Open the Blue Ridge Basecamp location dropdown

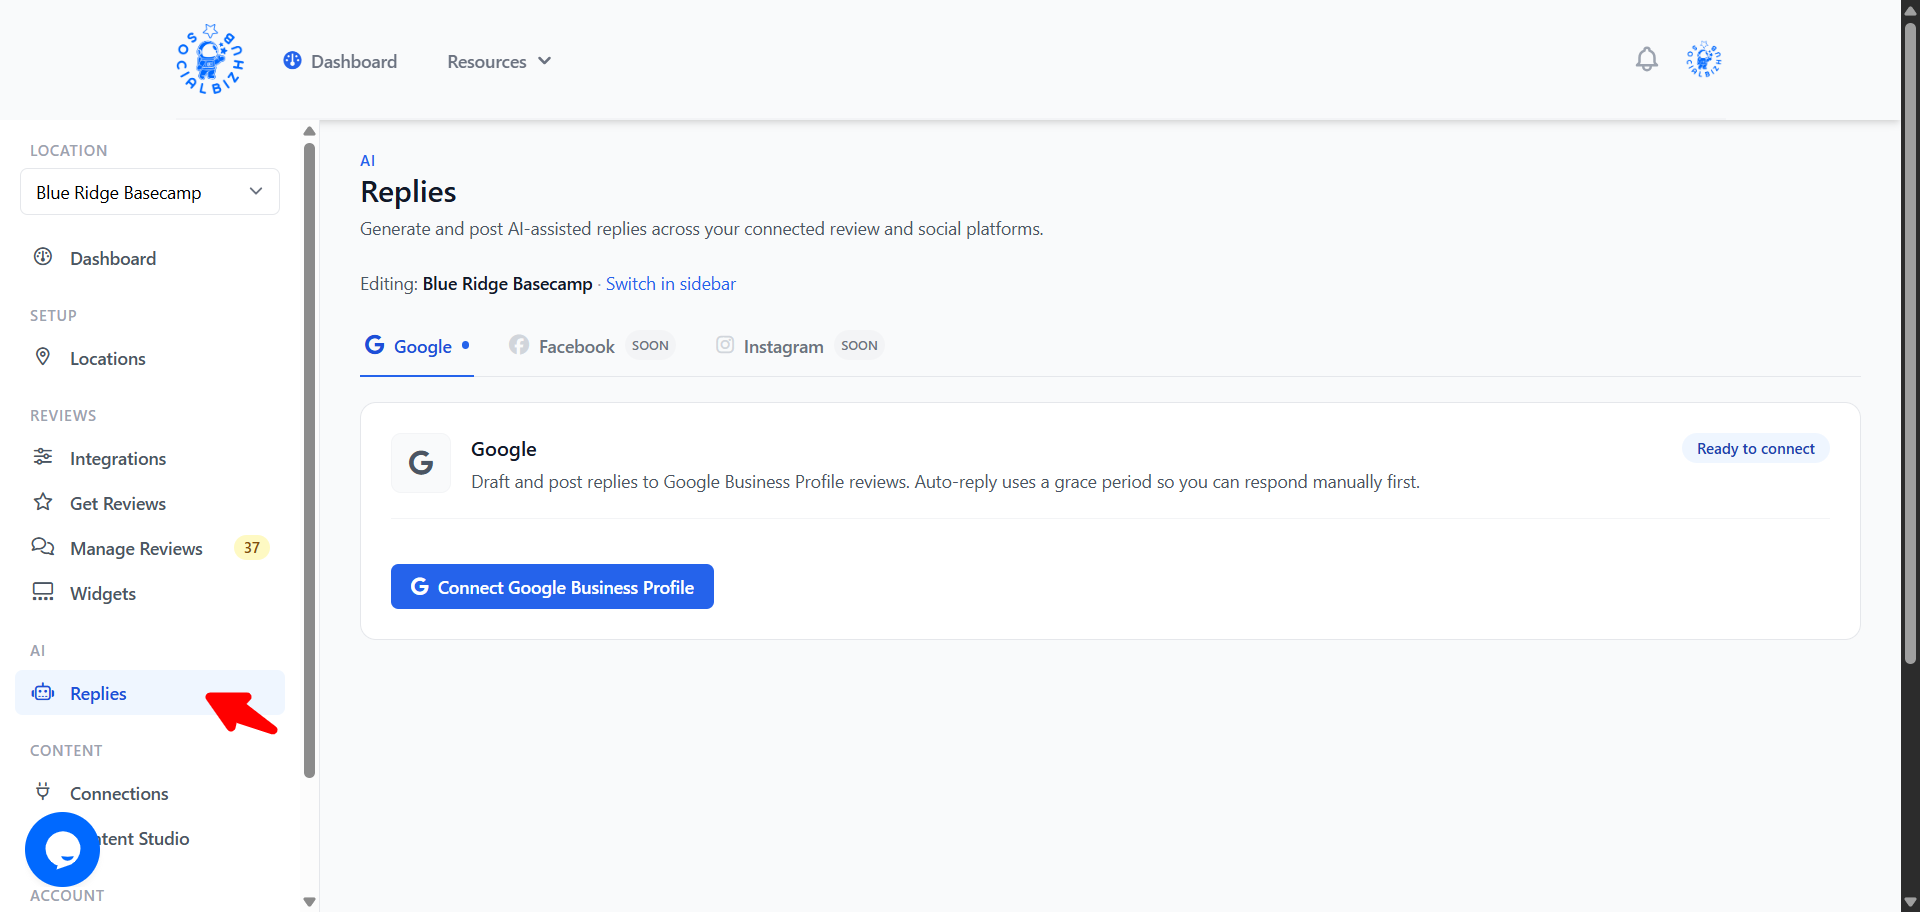point(150,192)
